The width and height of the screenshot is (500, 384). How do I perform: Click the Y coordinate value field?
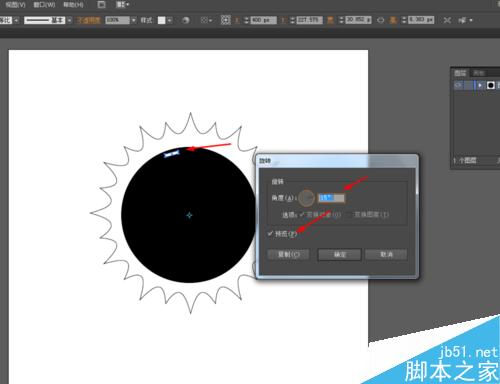[310, 20]
